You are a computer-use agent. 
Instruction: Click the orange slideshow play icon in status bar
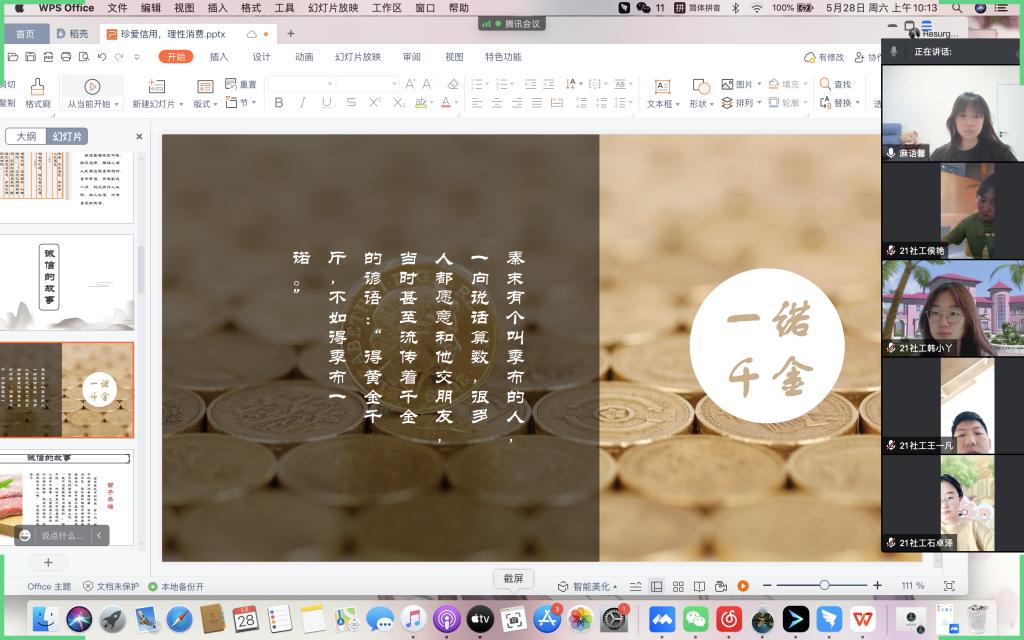point(743,586)
